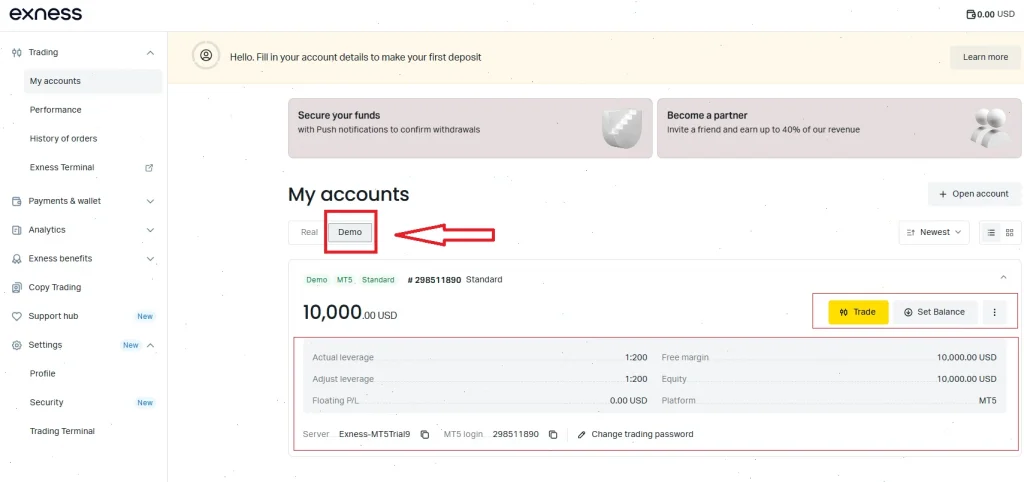This screenshot has height=482, width=1024.
Task: Click the wallet balance icon in header
Action: coord(971,15)
